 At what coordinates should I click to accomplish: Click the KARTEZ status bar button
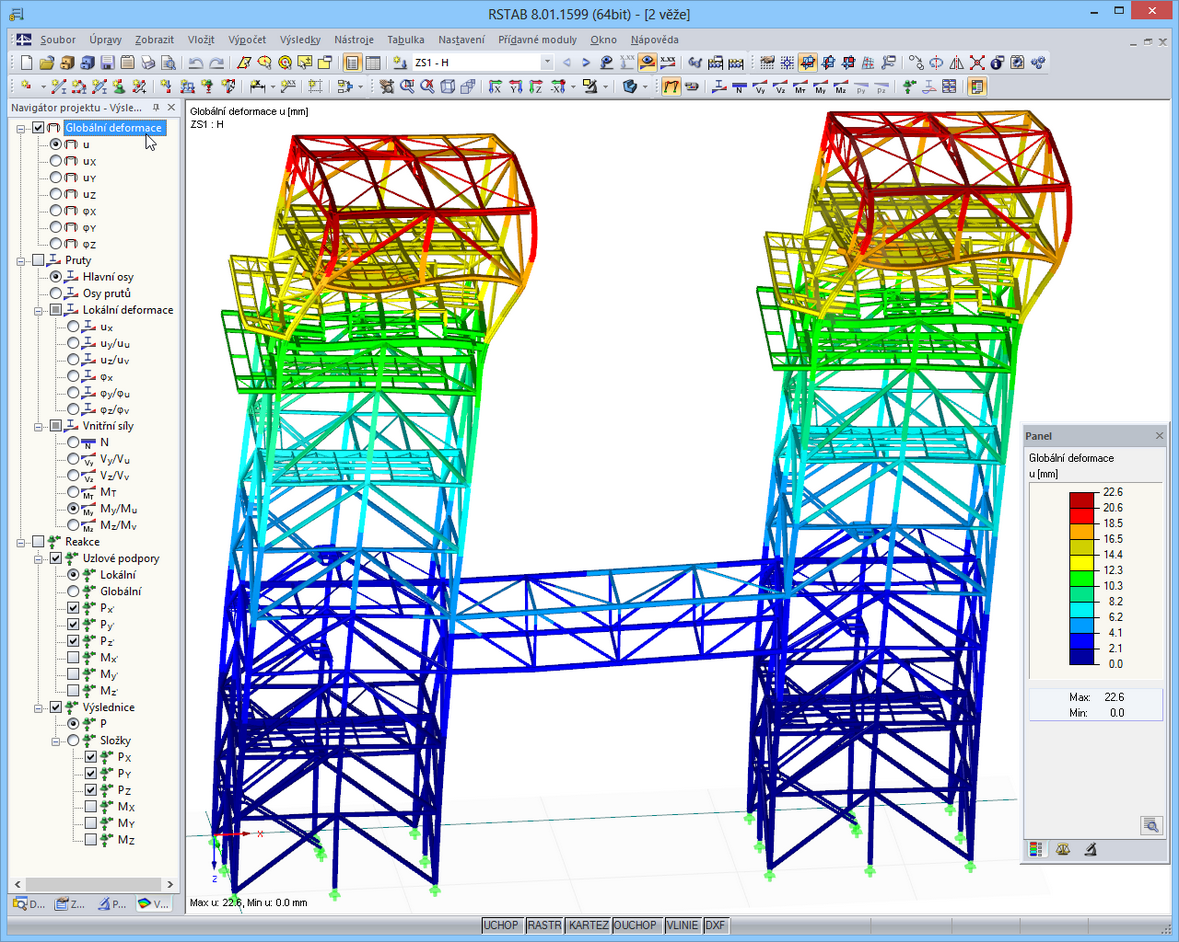(588, 925)
